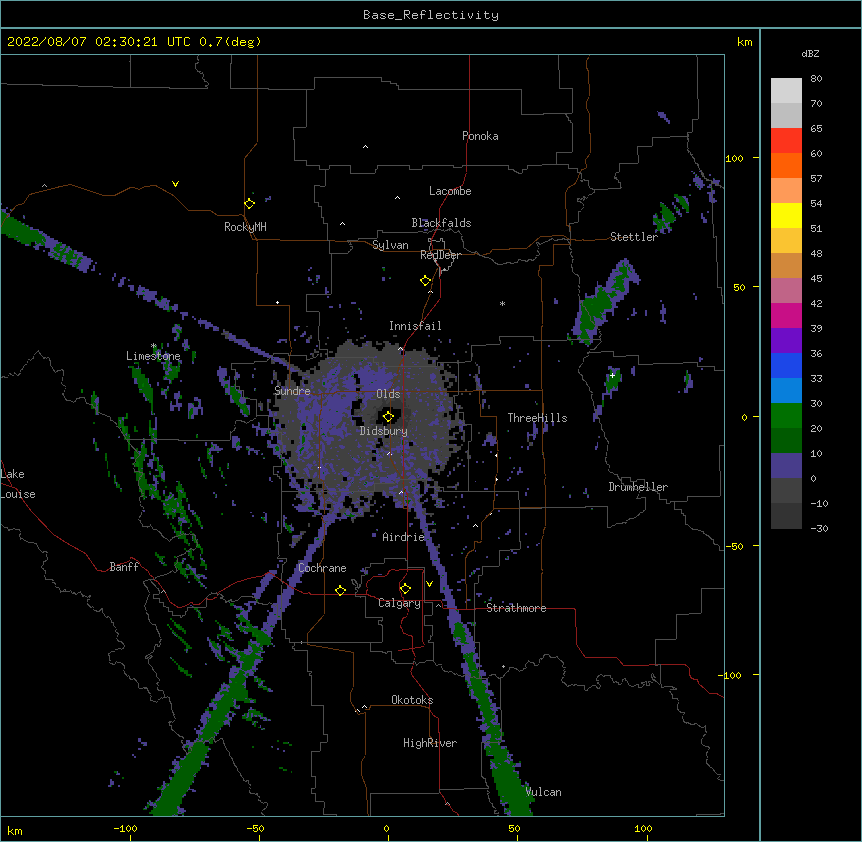
Task: Click the yellow V marker east of Calgary
Action: 429,584
